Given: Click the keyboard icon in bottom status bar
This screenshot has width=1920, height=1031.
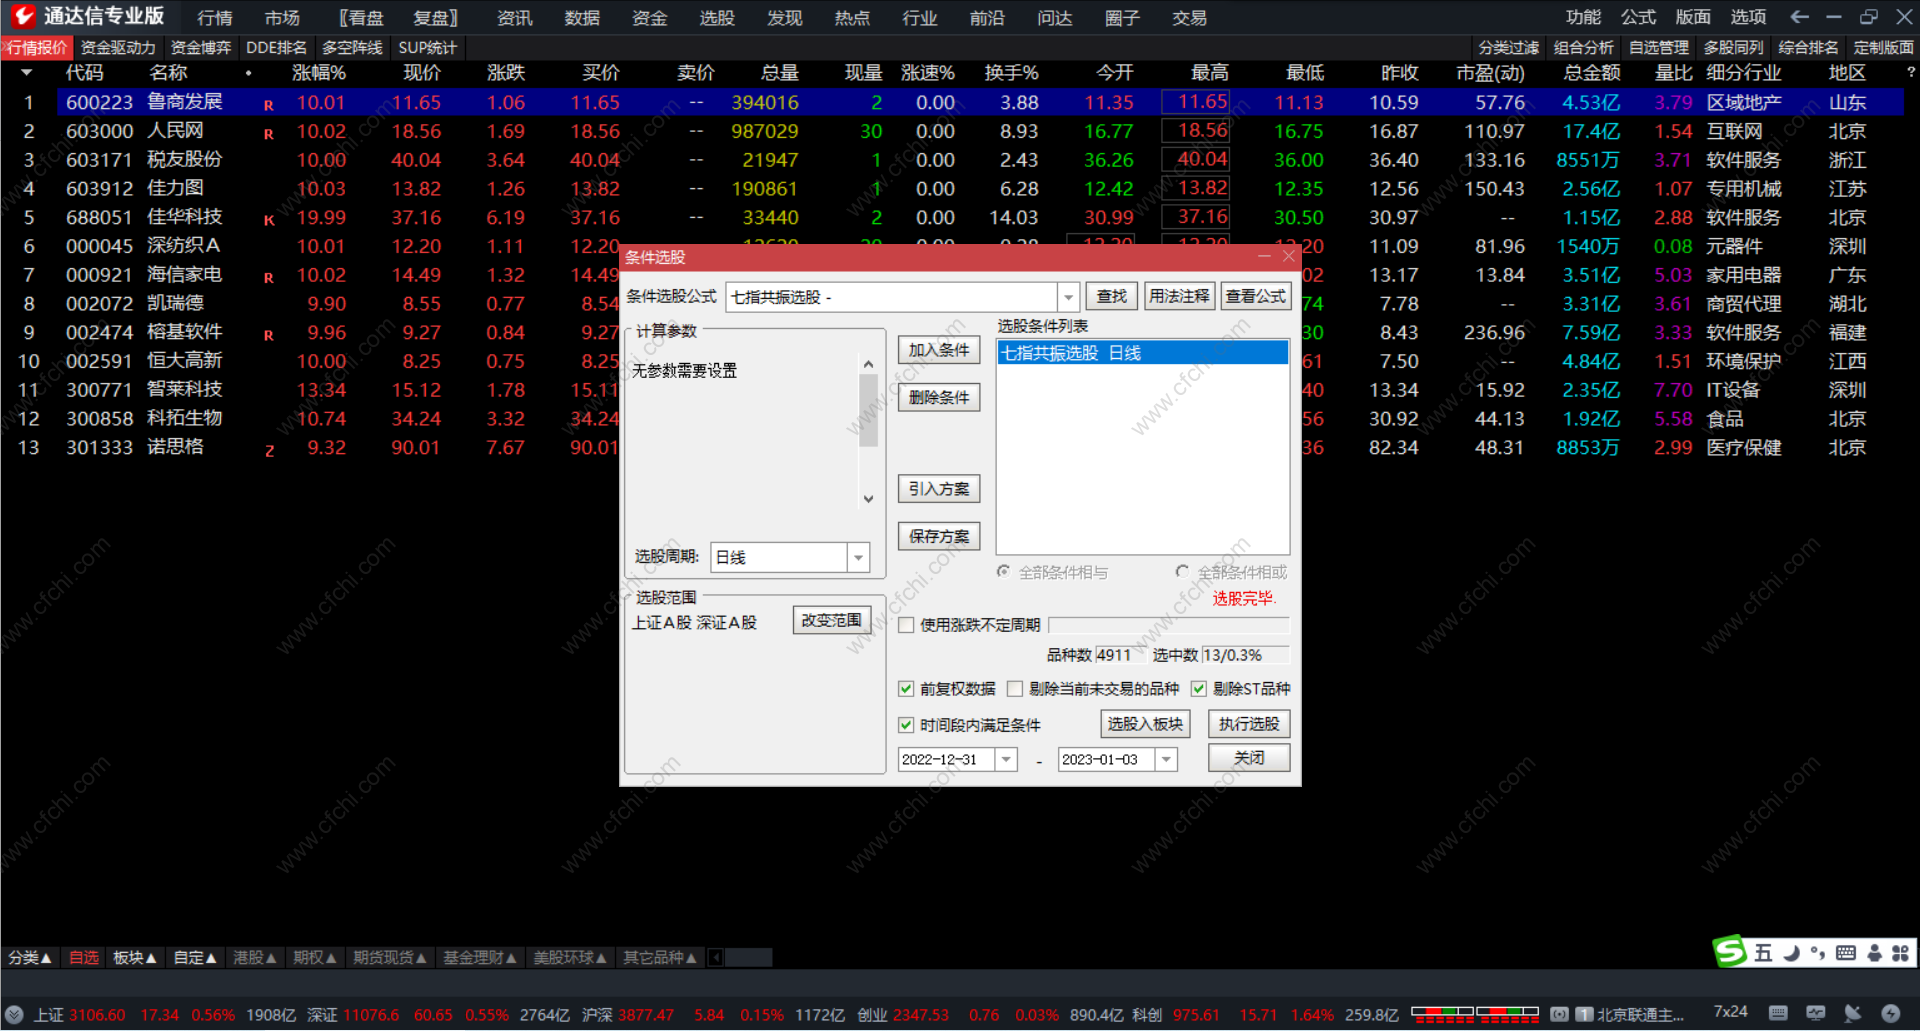Looking at the screenshot, I should point(1778,1013).
